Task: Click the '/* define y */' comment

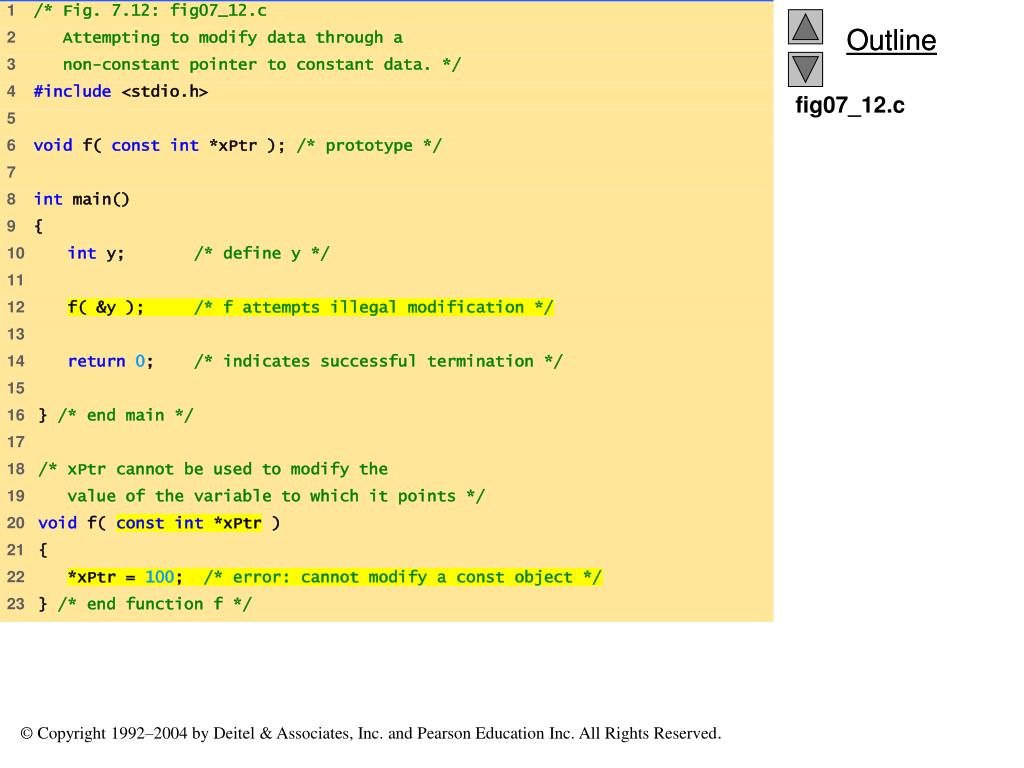Action: (x=262, y=253)
